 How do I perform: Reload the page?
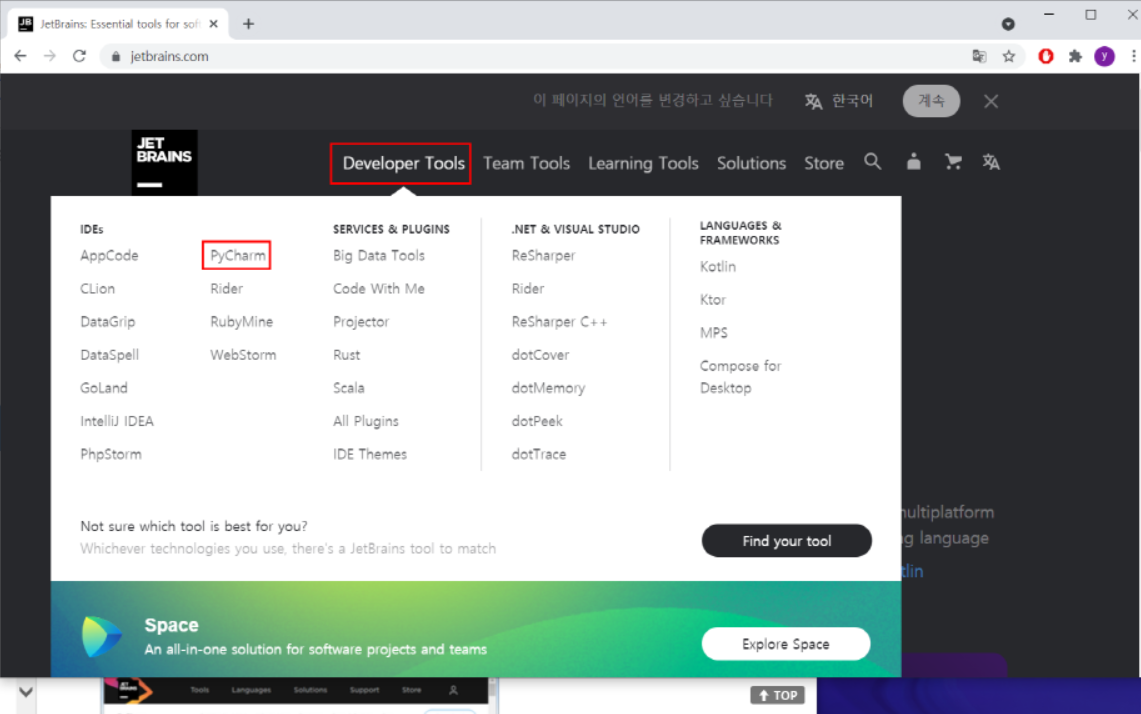pos(79,56)
